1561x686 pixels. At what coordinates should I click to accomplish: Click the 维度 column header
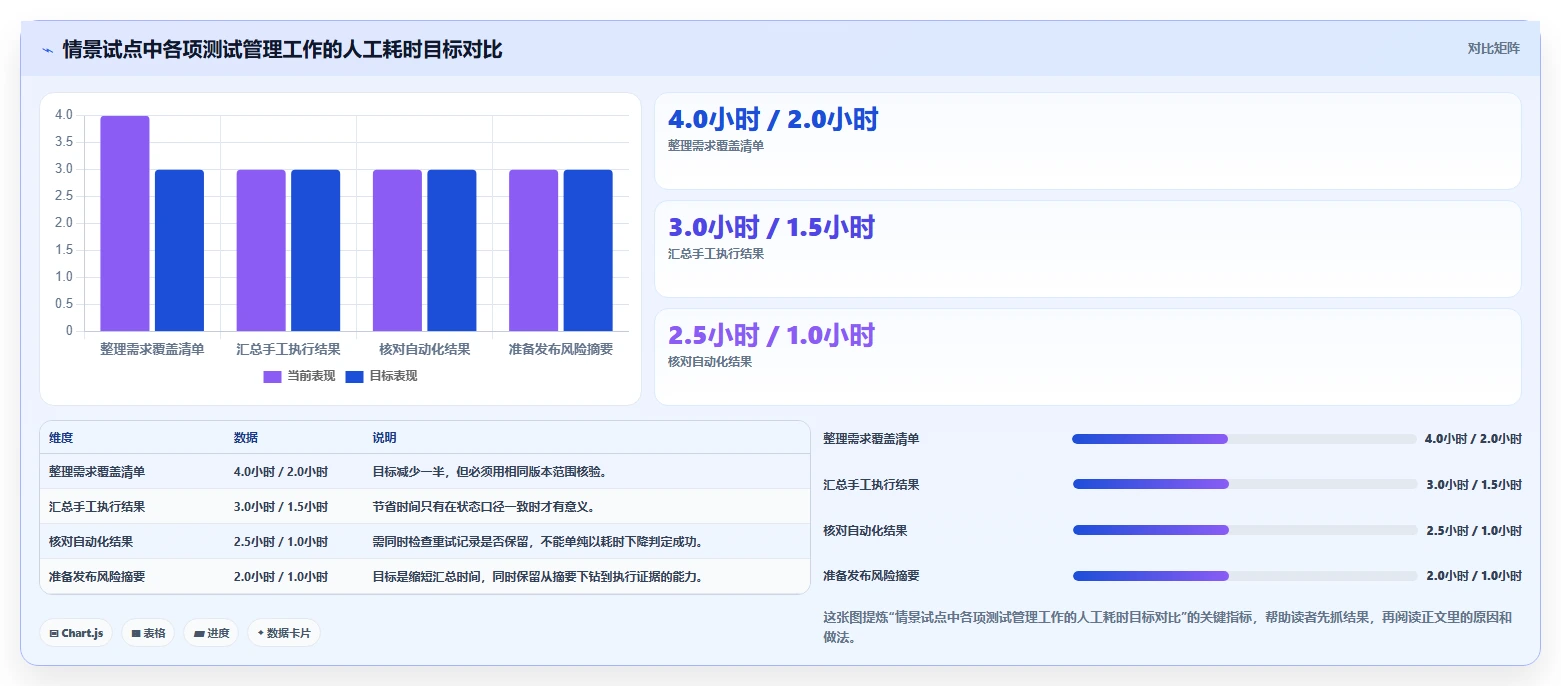coord(61,438)
